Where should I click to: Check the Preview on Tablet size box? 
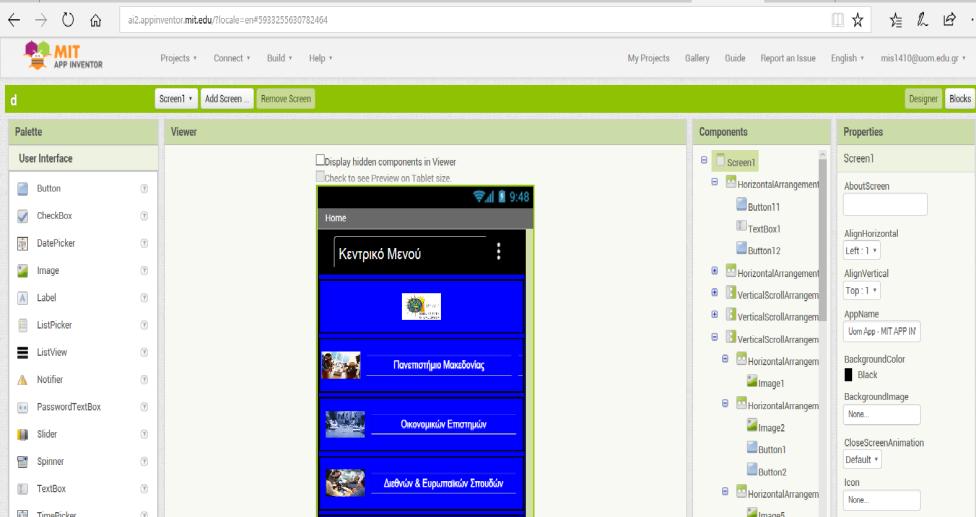pos(320,177)
